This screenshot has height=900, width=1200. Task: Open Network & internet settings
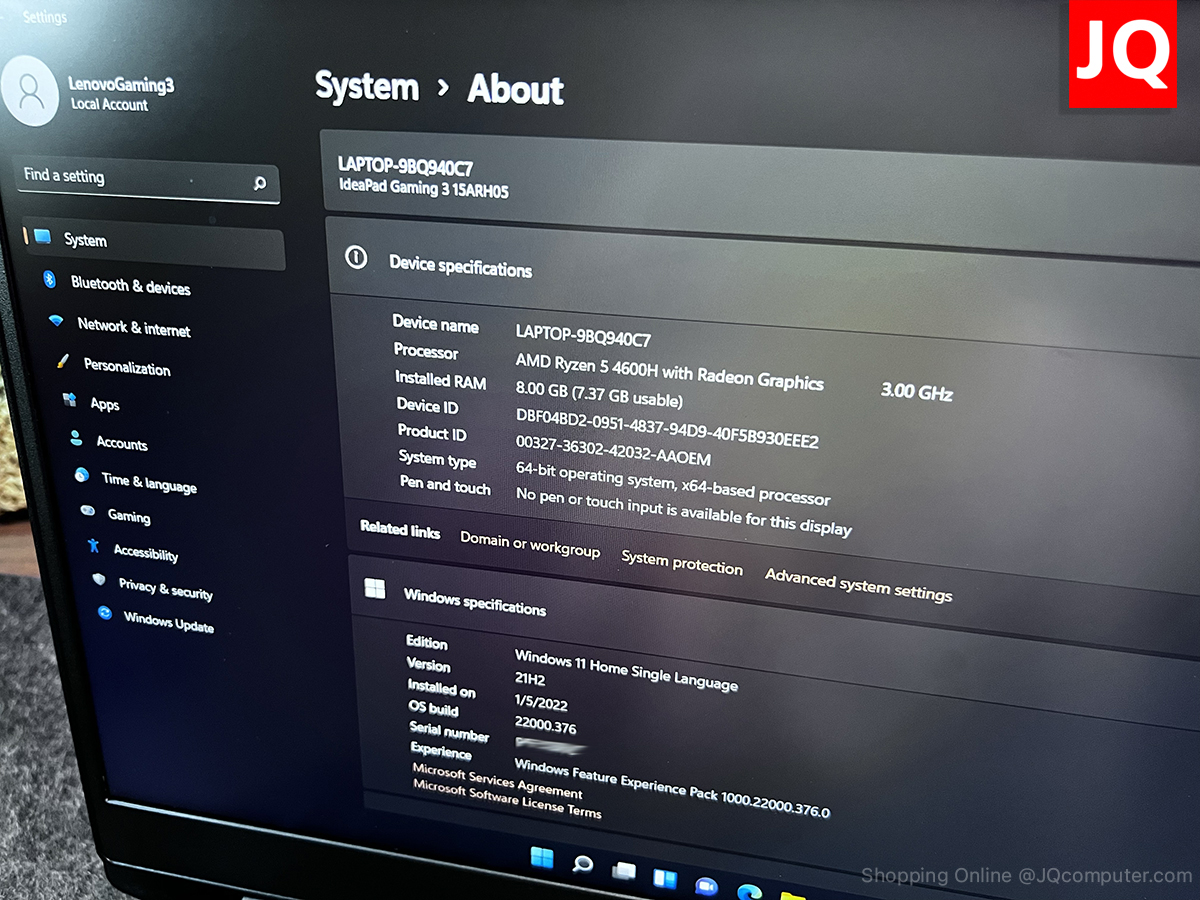[134, 328]
